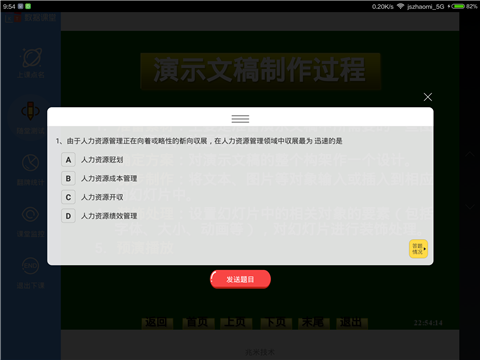Click the up chevron arrow at right edge

pyautogui.click(x=470, y=154)
